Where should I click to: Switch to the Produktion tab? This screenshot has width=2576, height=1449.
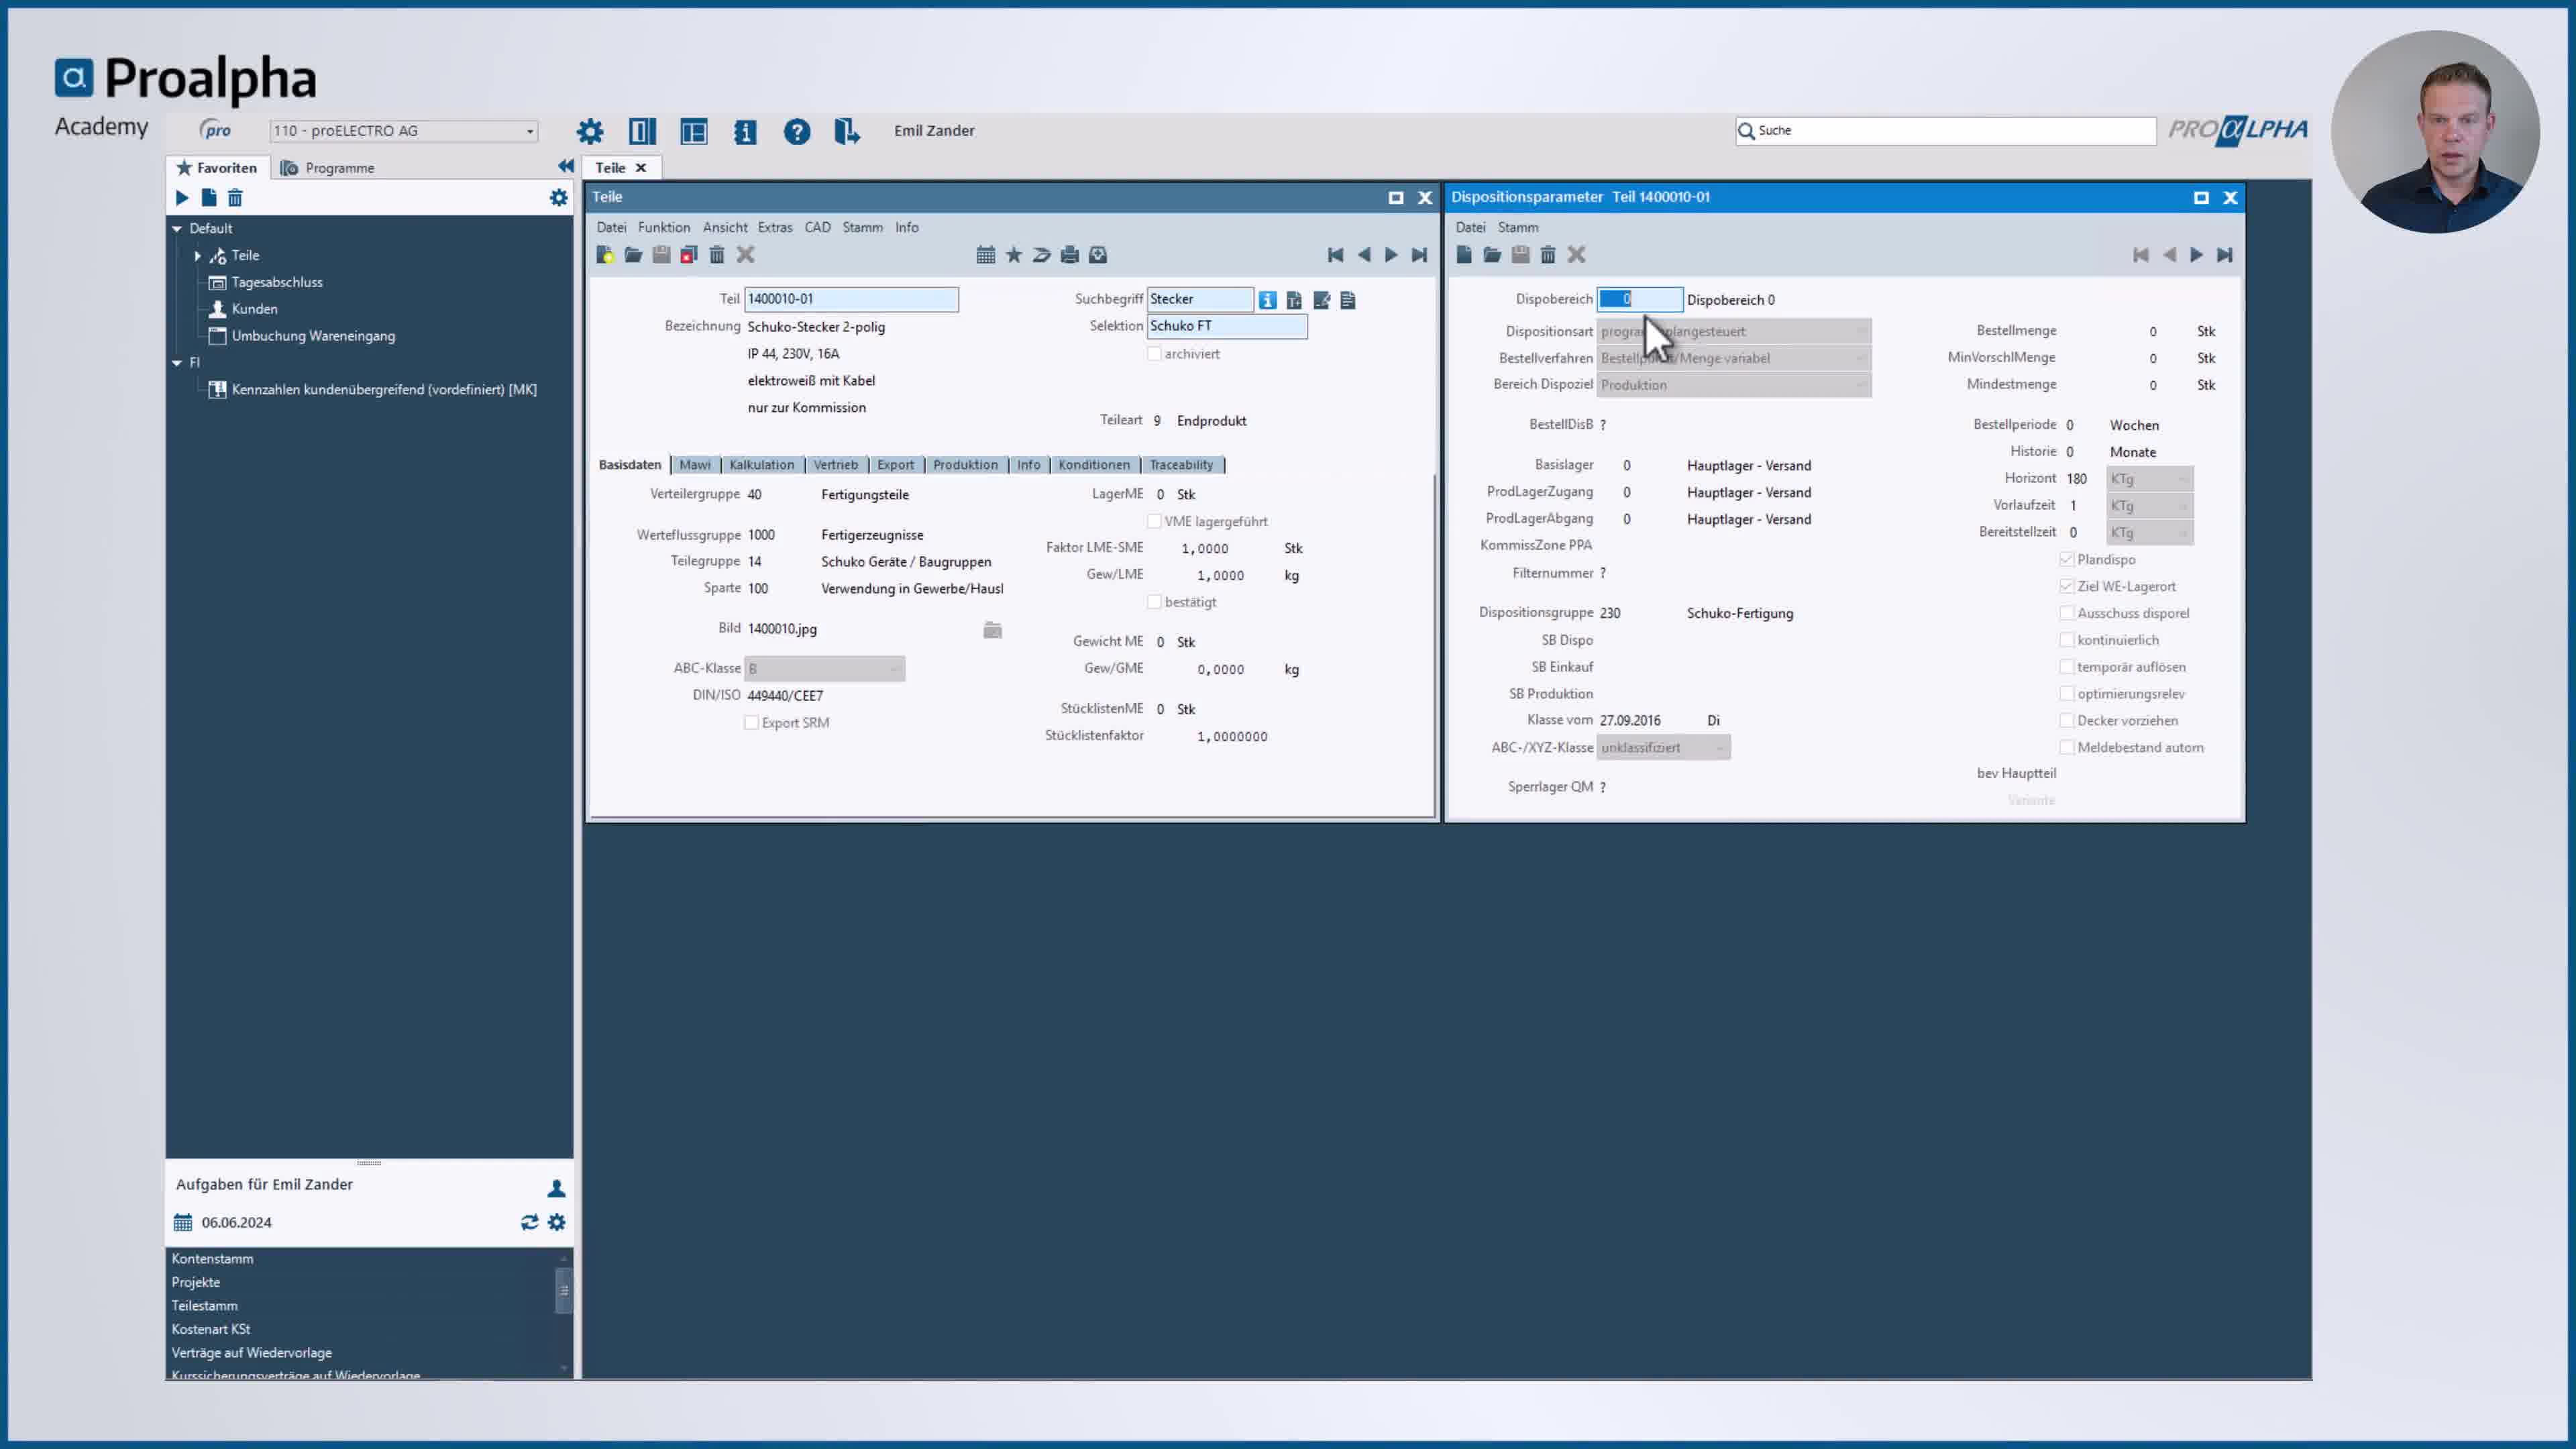[x=965, y=465]
